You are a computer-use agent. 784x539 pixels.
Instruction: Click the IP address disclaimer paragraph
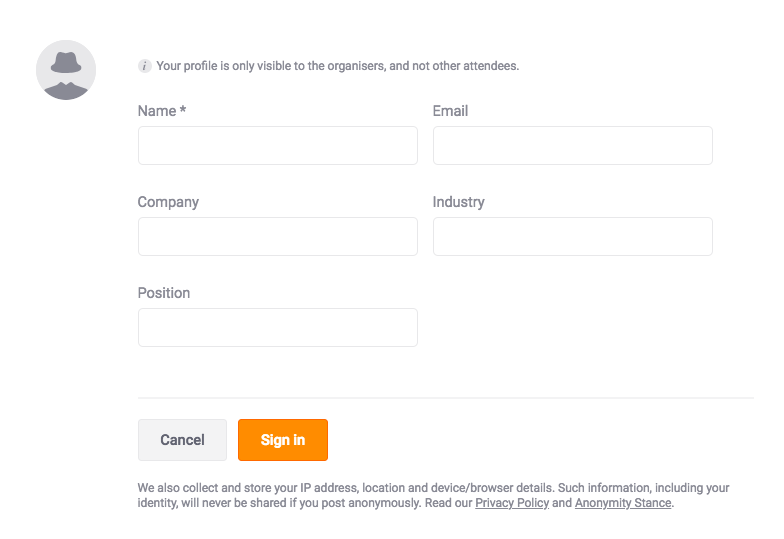(434, 496)
